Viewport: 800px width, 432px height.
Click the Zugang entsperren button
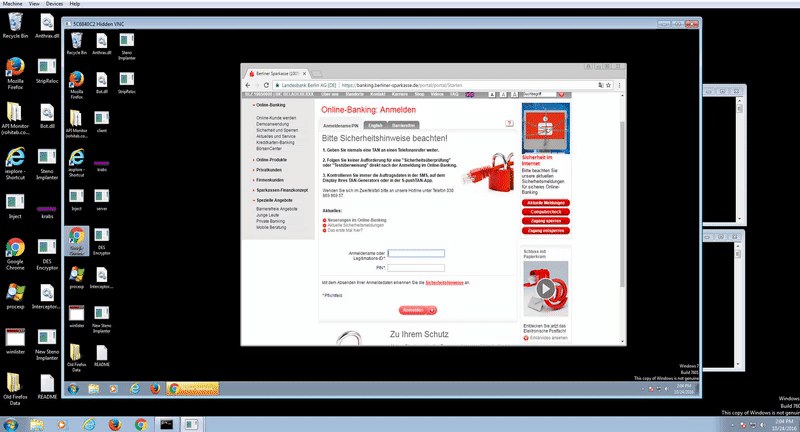point(545,231)
